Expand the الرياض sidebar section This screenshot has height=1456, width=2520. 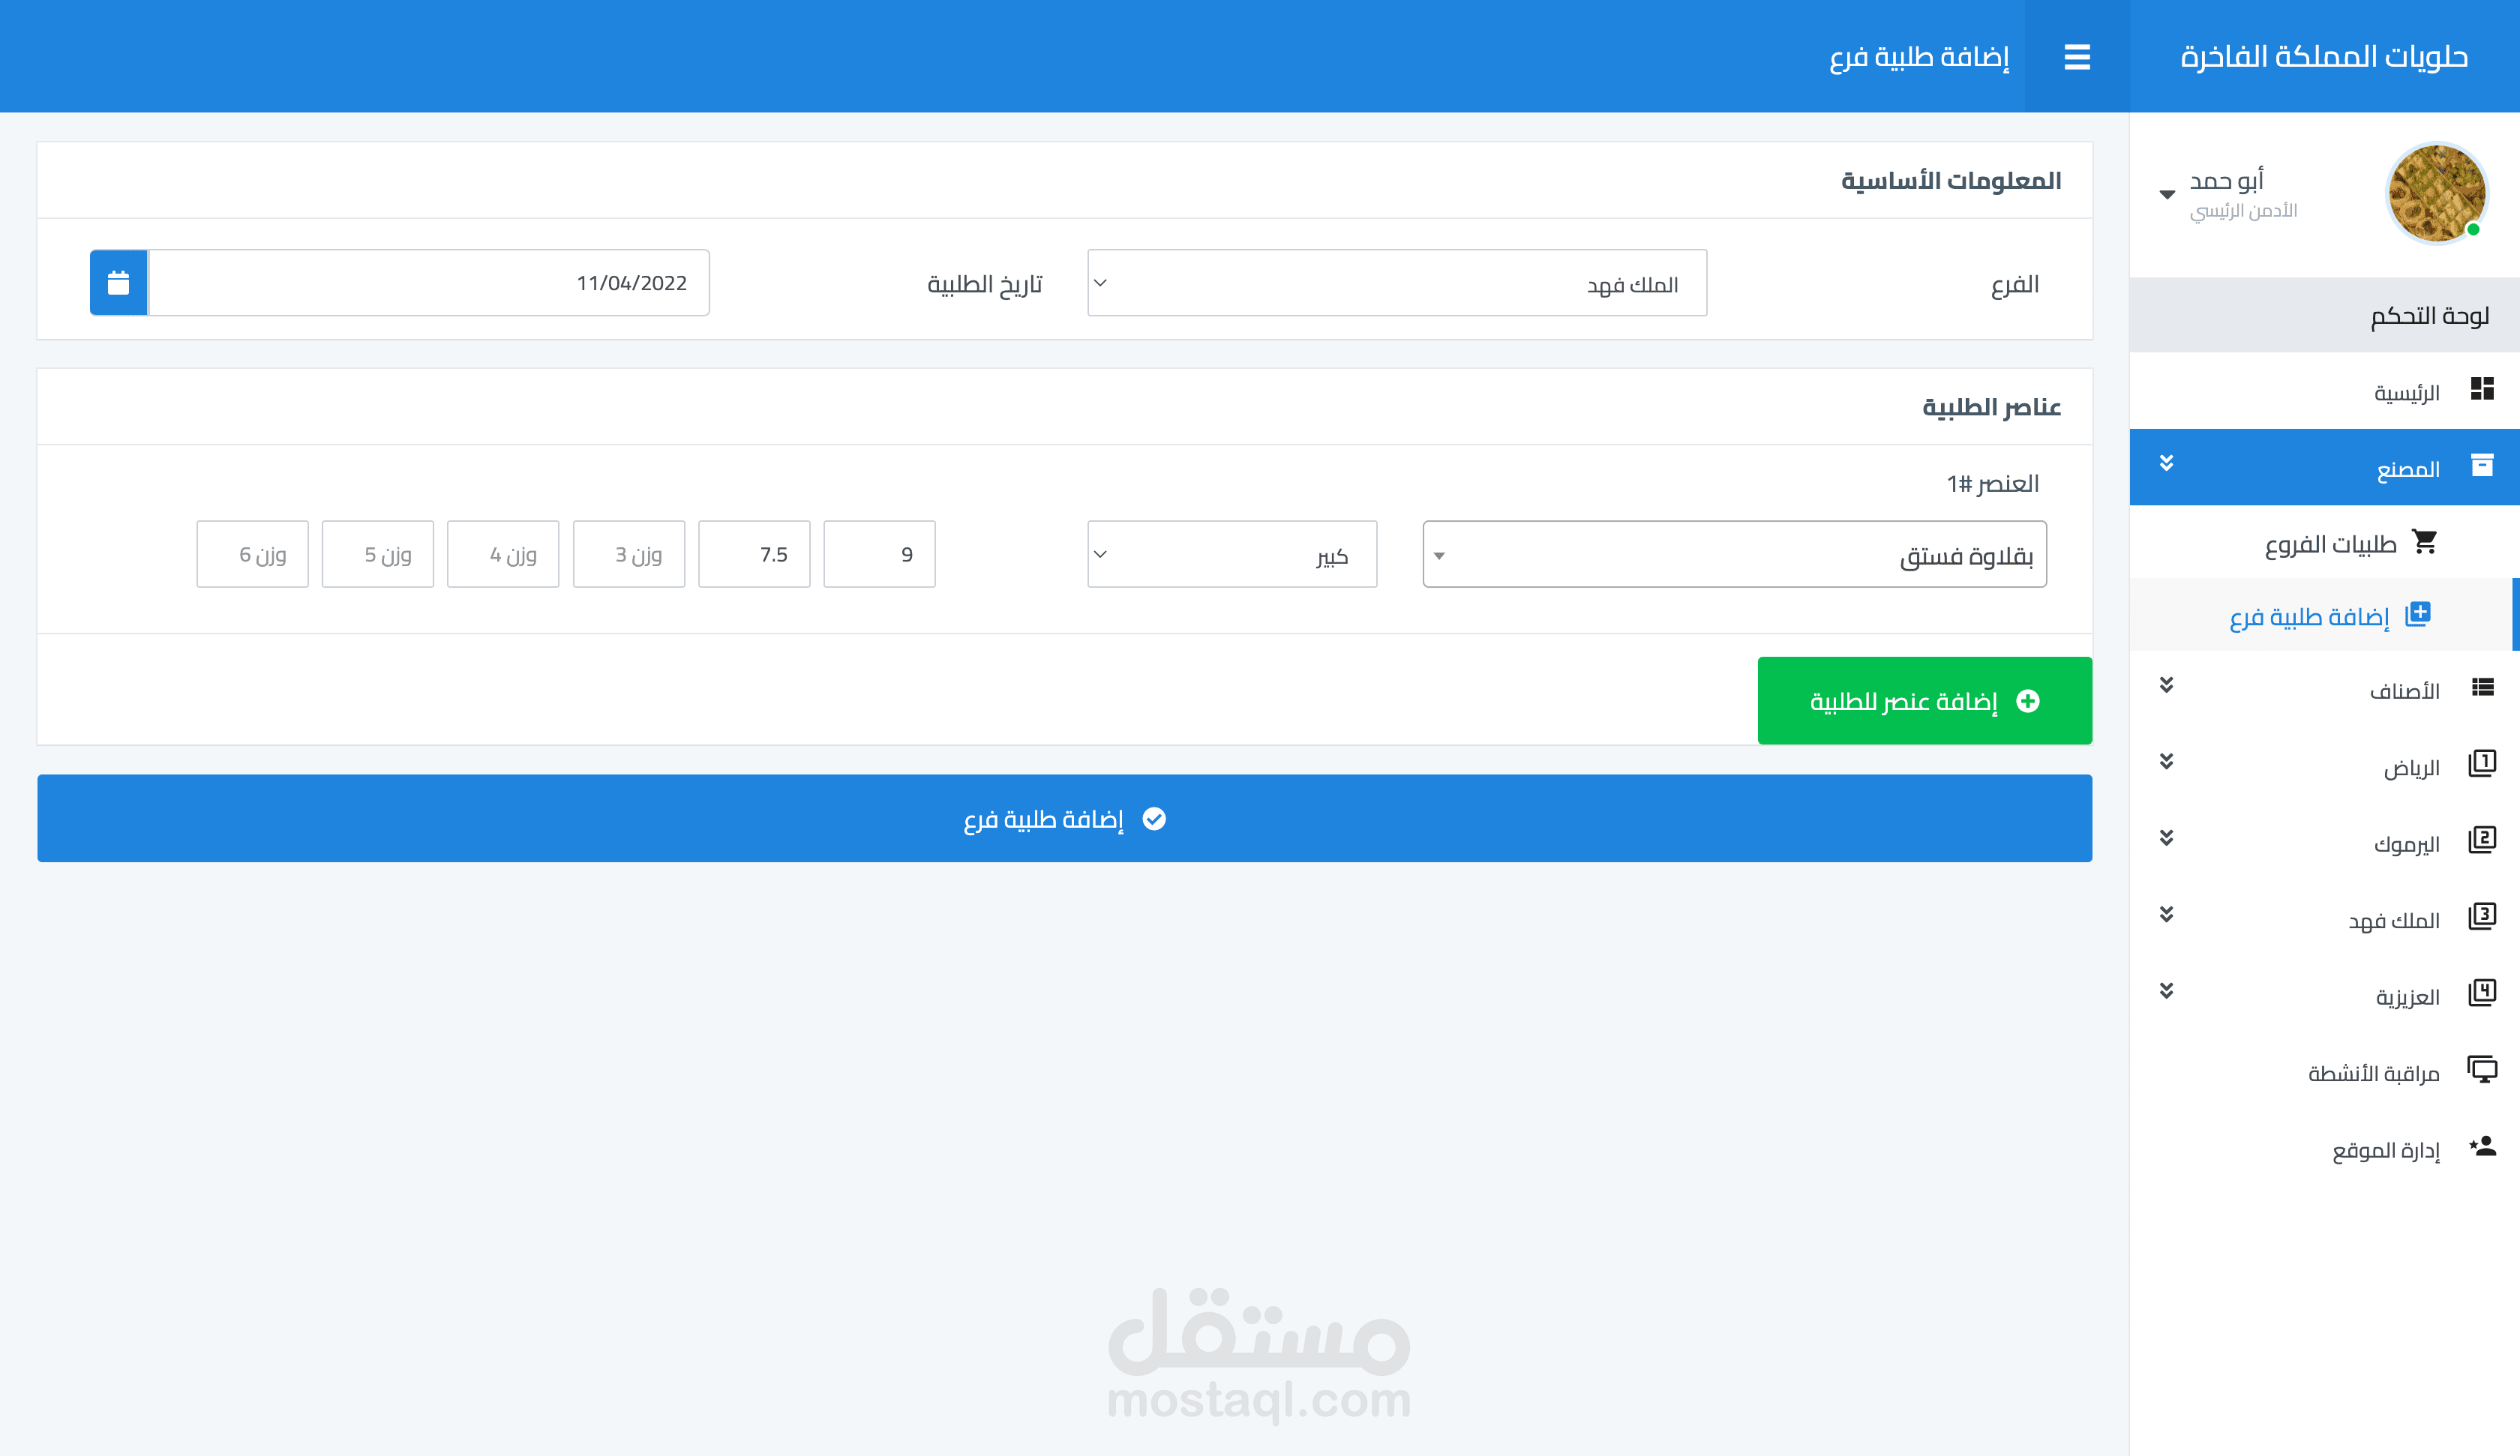(2166, 762)
